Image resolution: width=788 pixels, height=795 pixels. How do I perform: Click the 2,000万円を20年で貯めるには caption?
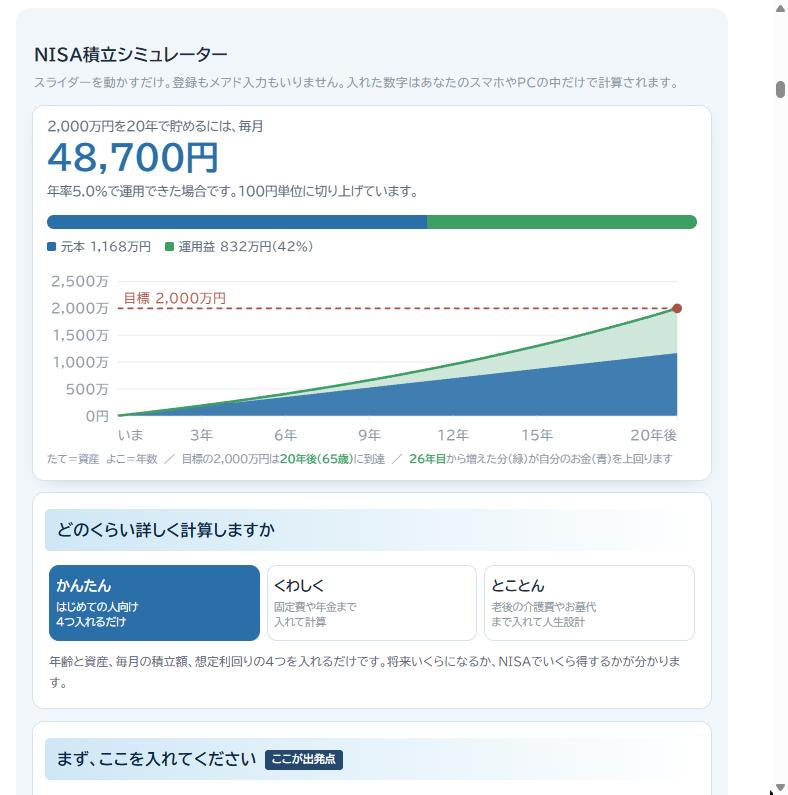155,126
